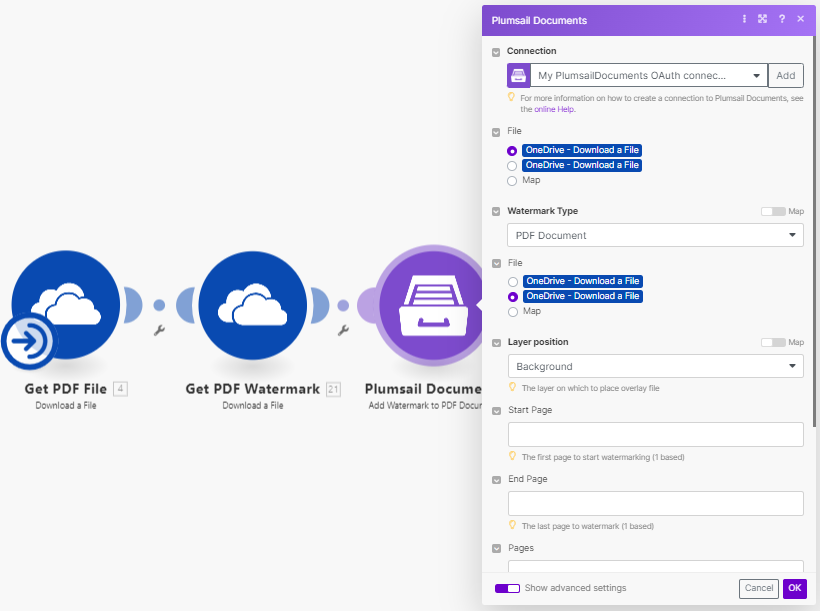Click the End Page input field
Viewport: 820px width, 611px height.
656,503
